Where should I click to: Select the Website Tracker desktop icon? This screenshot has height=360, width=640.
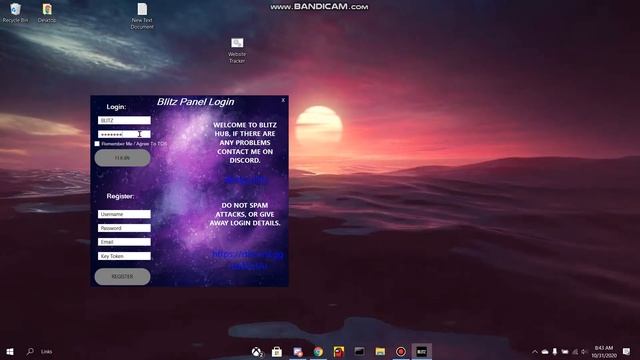(x=237, y=50)
